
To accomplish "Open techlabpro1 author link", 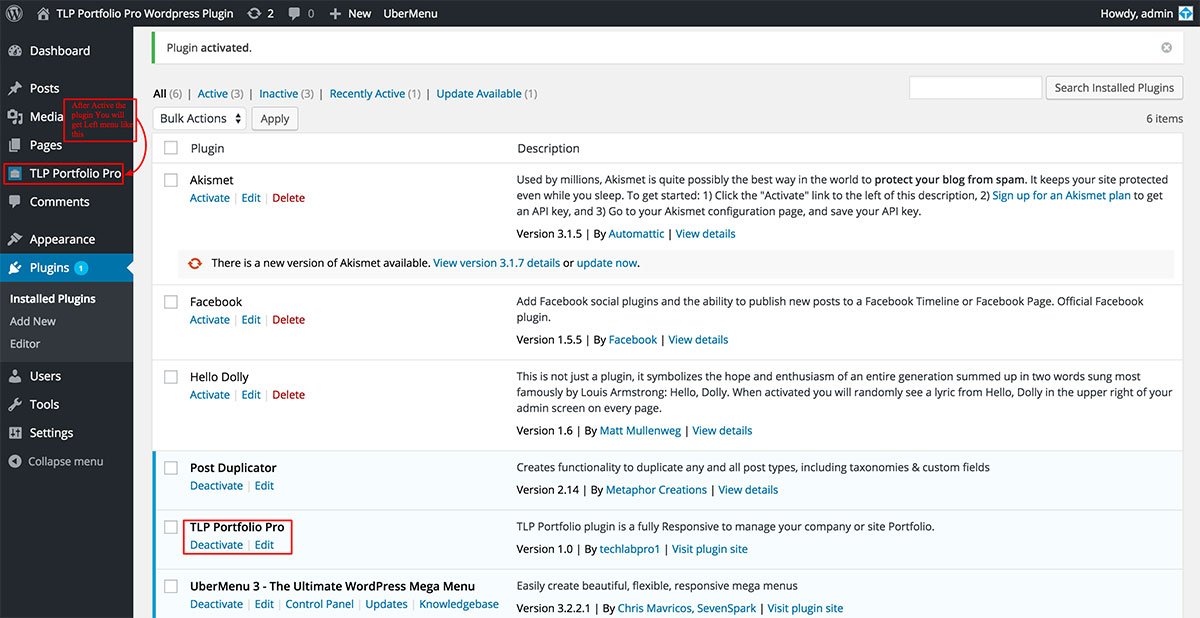I will tap(630, 549).
